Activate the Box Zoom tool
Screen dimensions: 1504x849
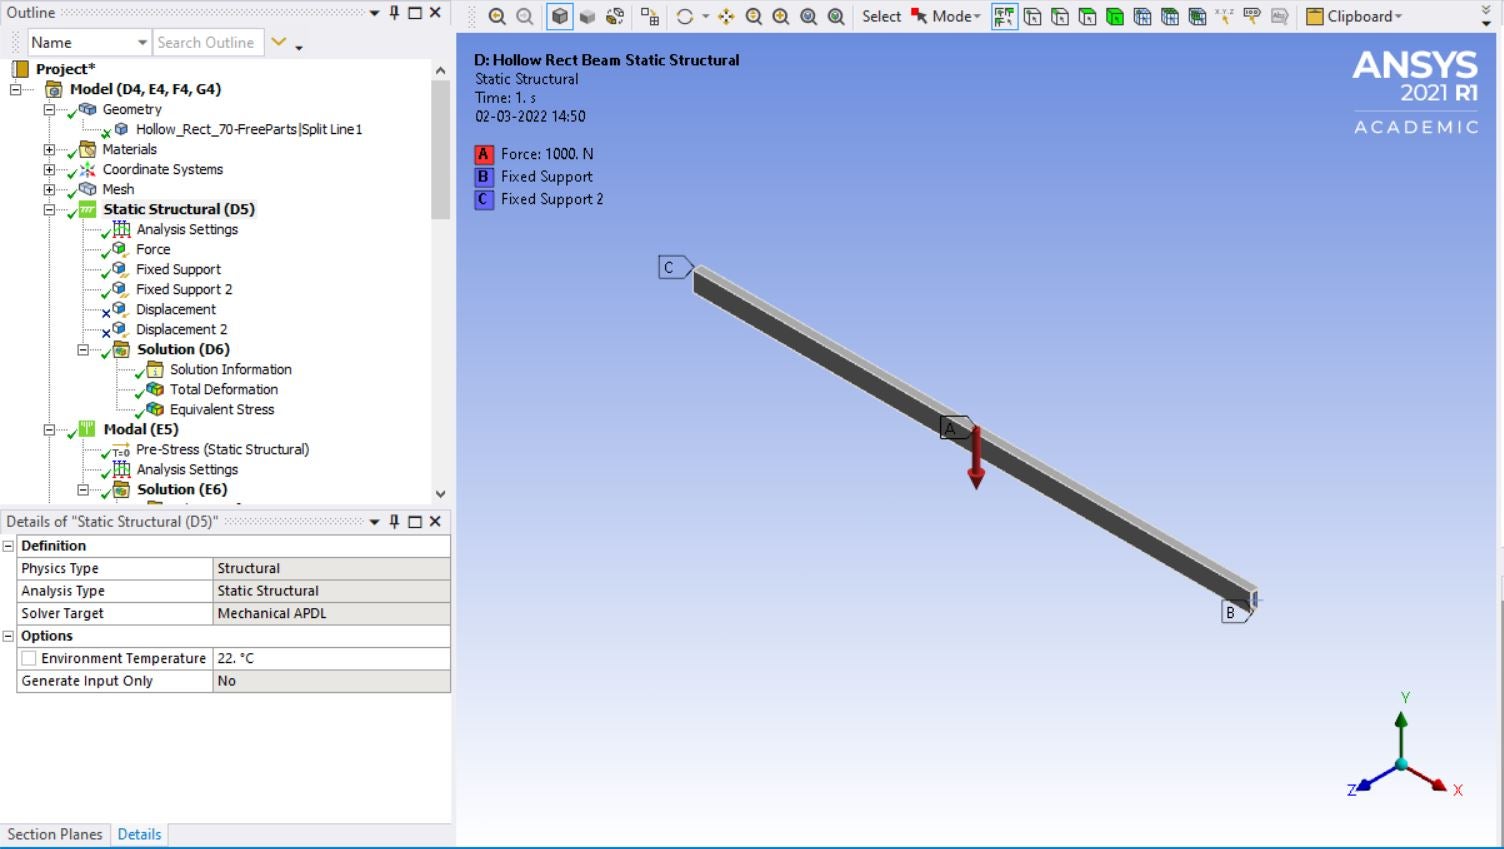[x=781, y=16]
